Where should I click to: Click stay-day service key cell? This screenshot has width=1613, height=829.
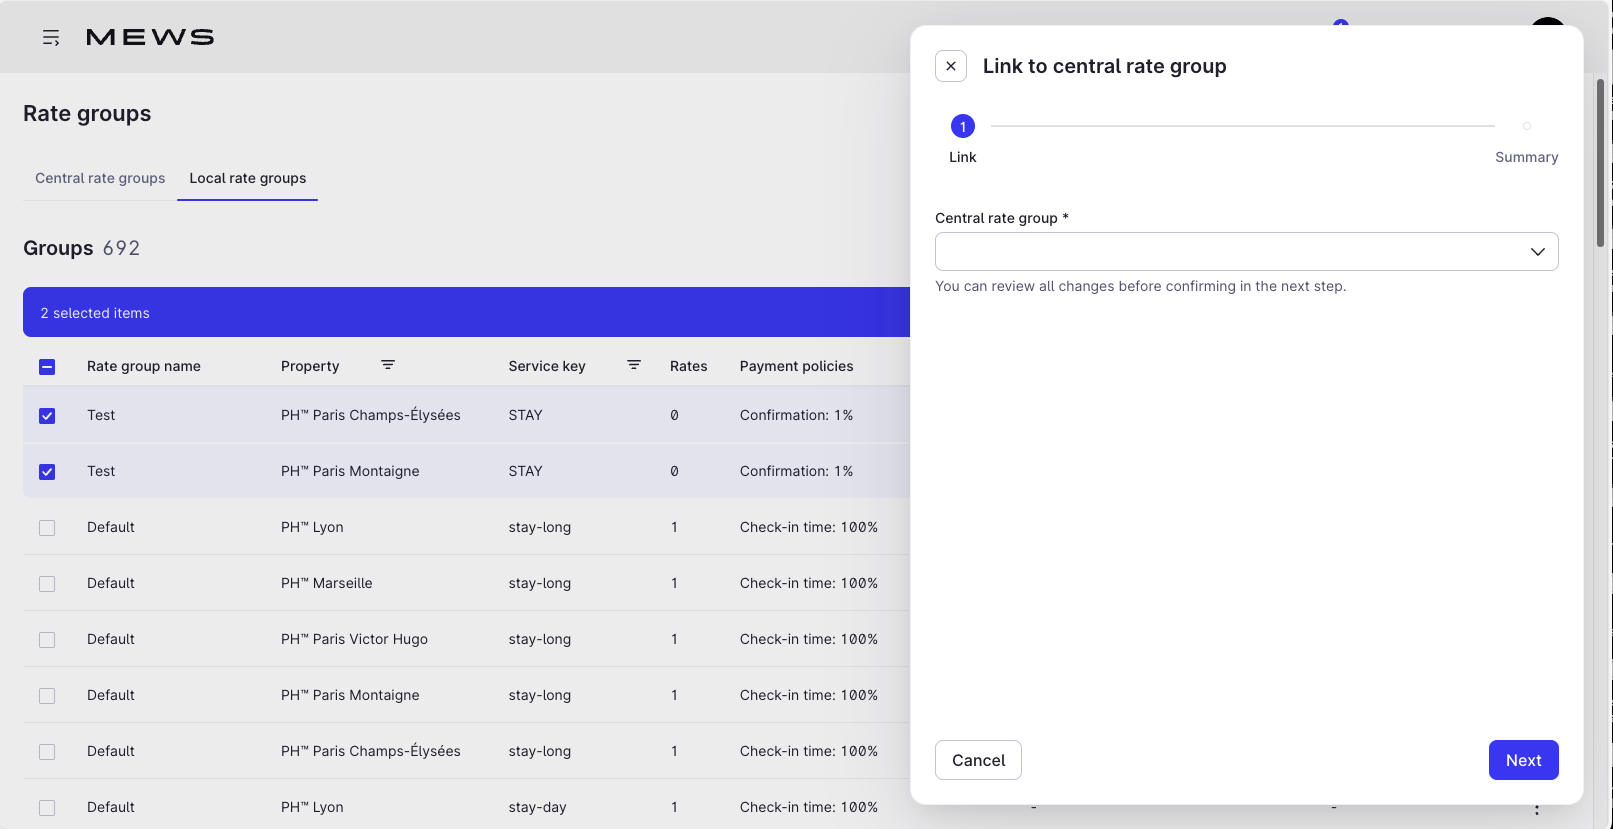[x=537, y=807]
